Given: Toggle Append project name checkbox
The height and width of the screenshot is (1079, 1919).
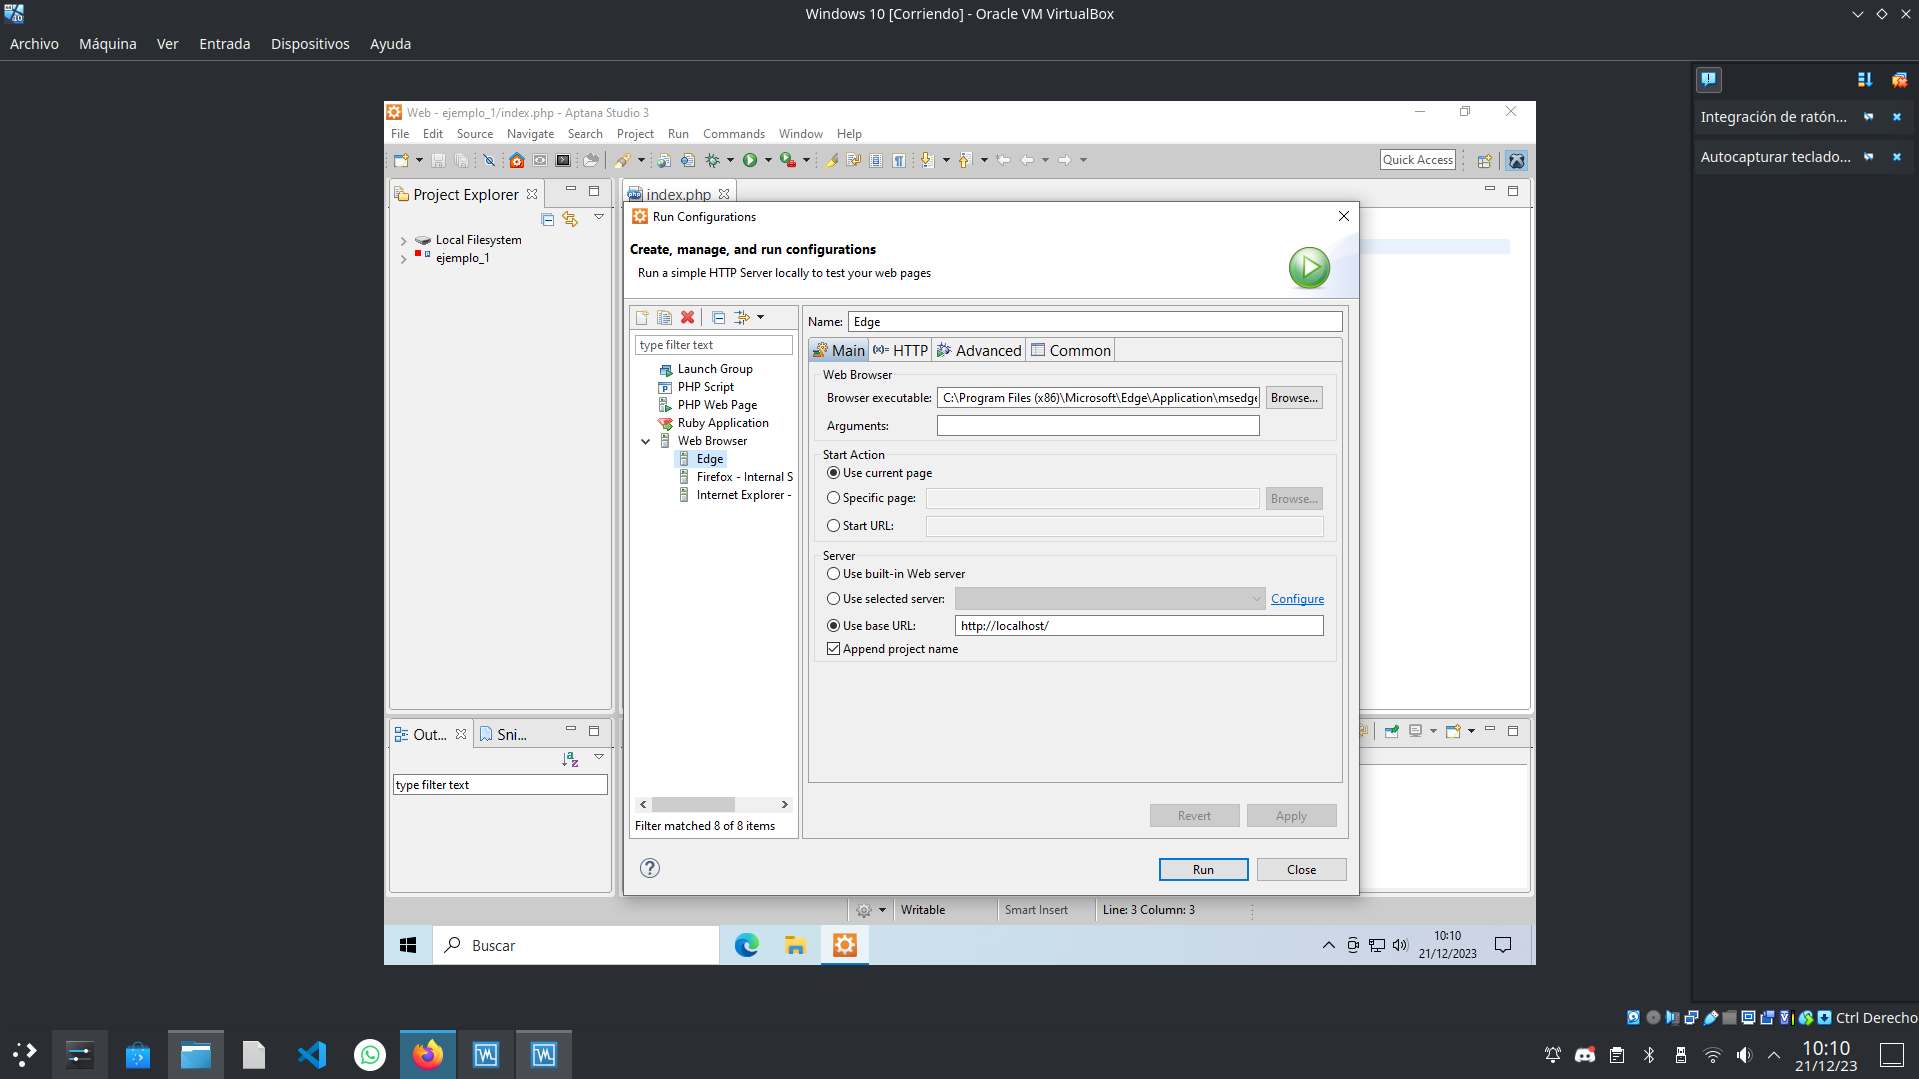Looking at the screenshot, I should 833,649.
